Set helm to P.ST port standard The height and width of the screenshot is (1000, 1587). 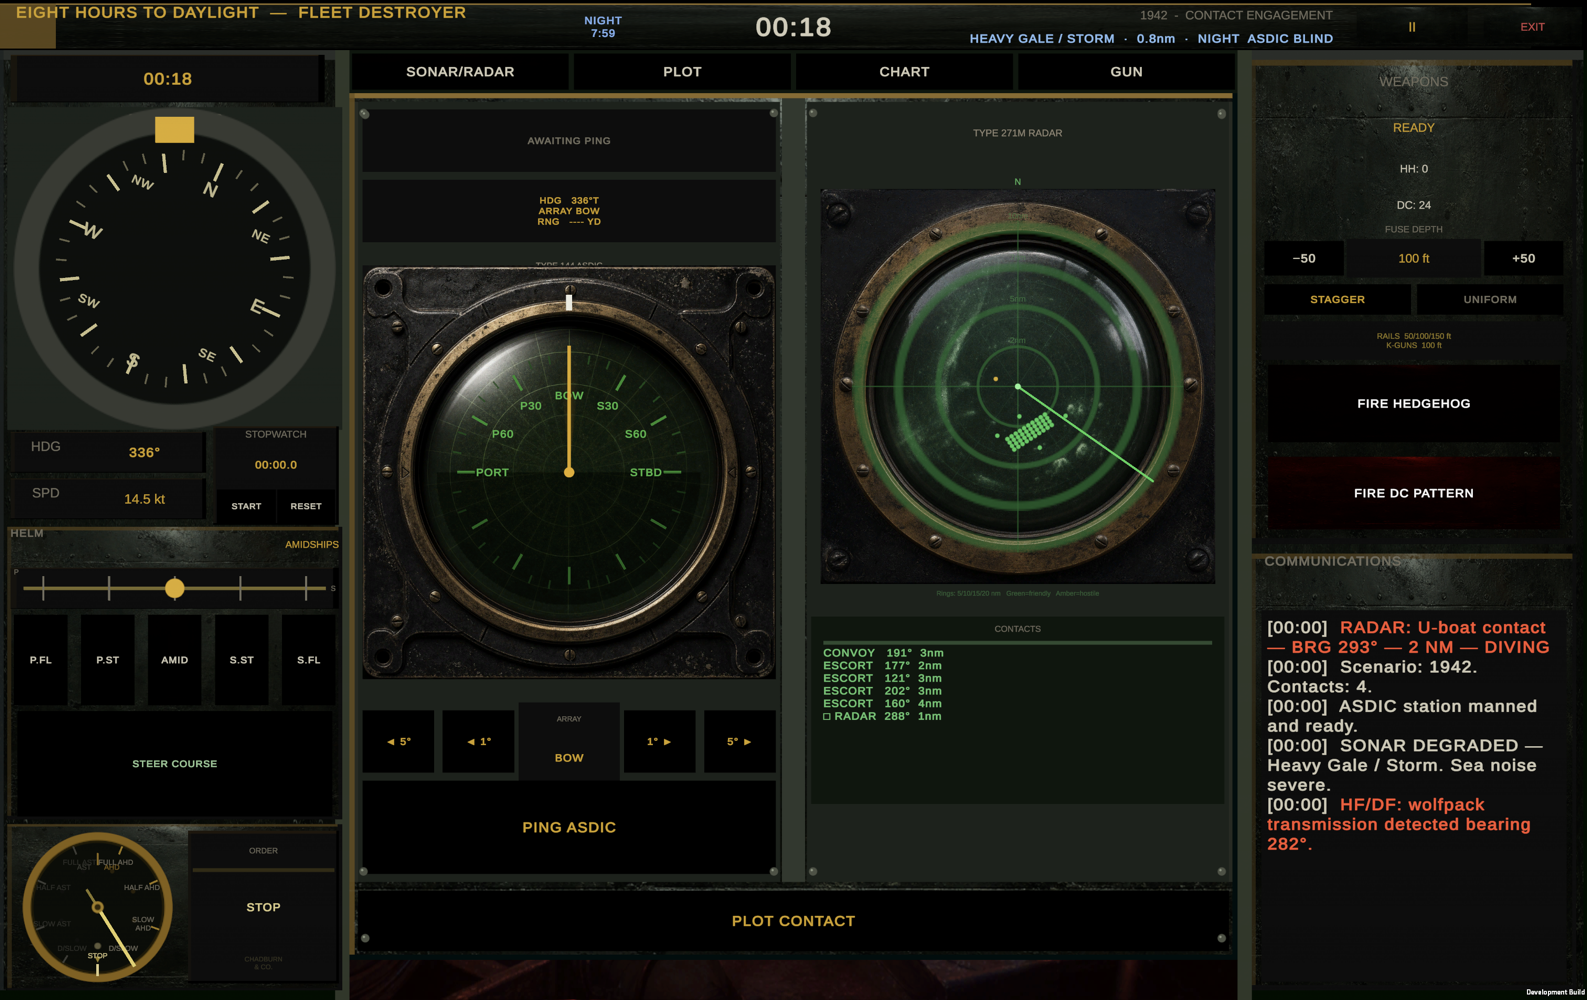[x=108, y=660]
